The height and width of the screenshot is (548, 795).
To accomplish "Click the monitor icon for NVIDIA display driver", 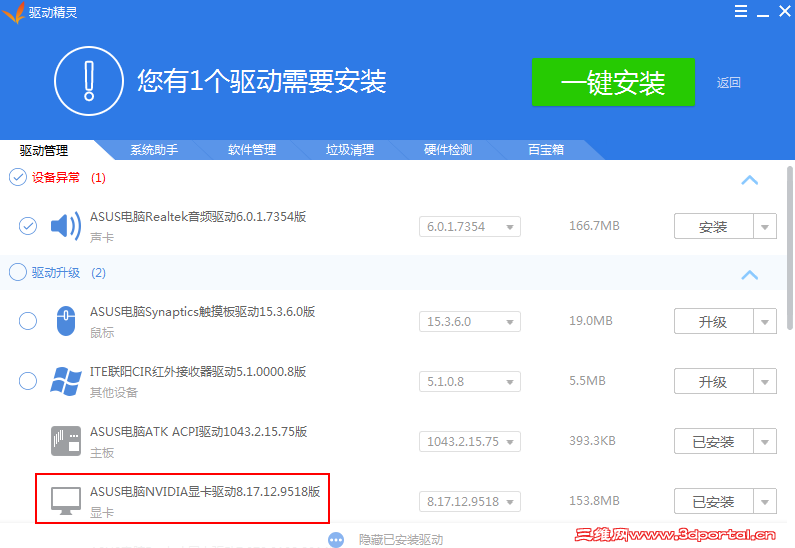I will point(66,501).
